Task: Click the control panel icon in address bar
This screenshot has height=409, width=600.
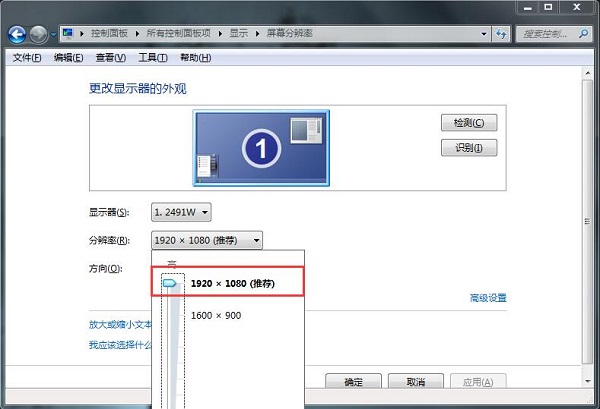Action: click(x=68, y=34)
